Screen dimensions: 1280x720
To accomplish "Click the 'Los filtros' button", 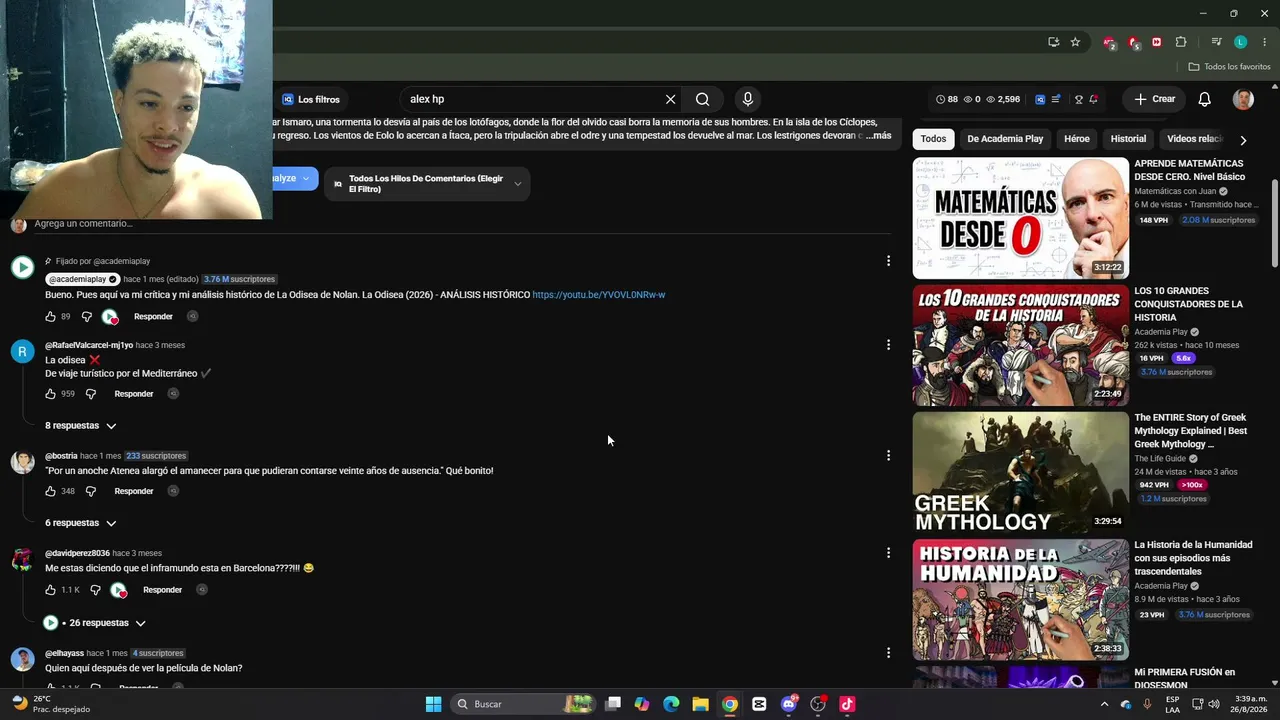I will click(x=310, y=99).
